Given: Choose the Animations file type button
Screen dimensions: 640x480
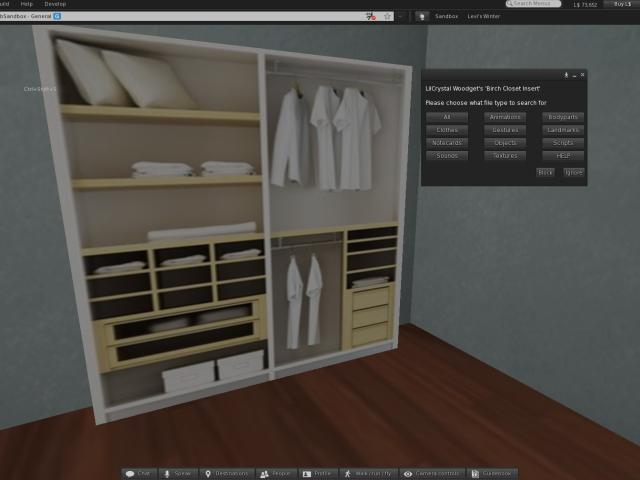Looking at the screenshot, I should click(x=505, y=117).
